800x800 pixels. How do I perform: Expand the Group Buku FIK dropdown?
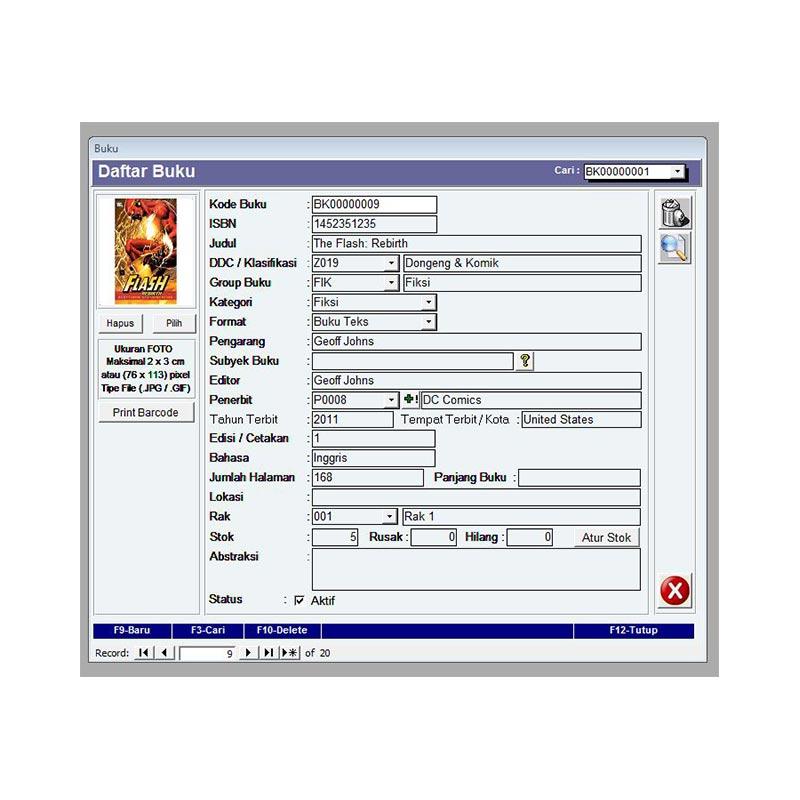391,283
